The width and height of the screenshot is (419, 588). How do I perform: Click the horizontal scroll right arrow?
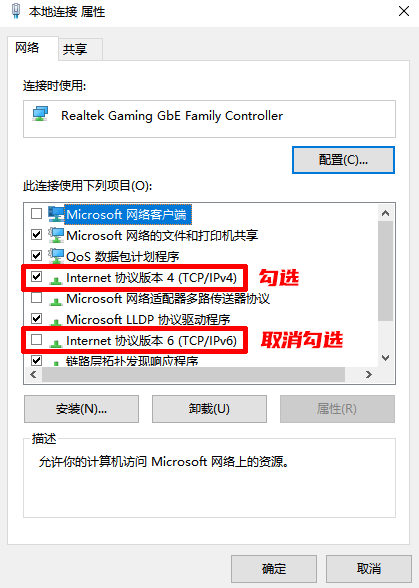[x=369, y=374]
